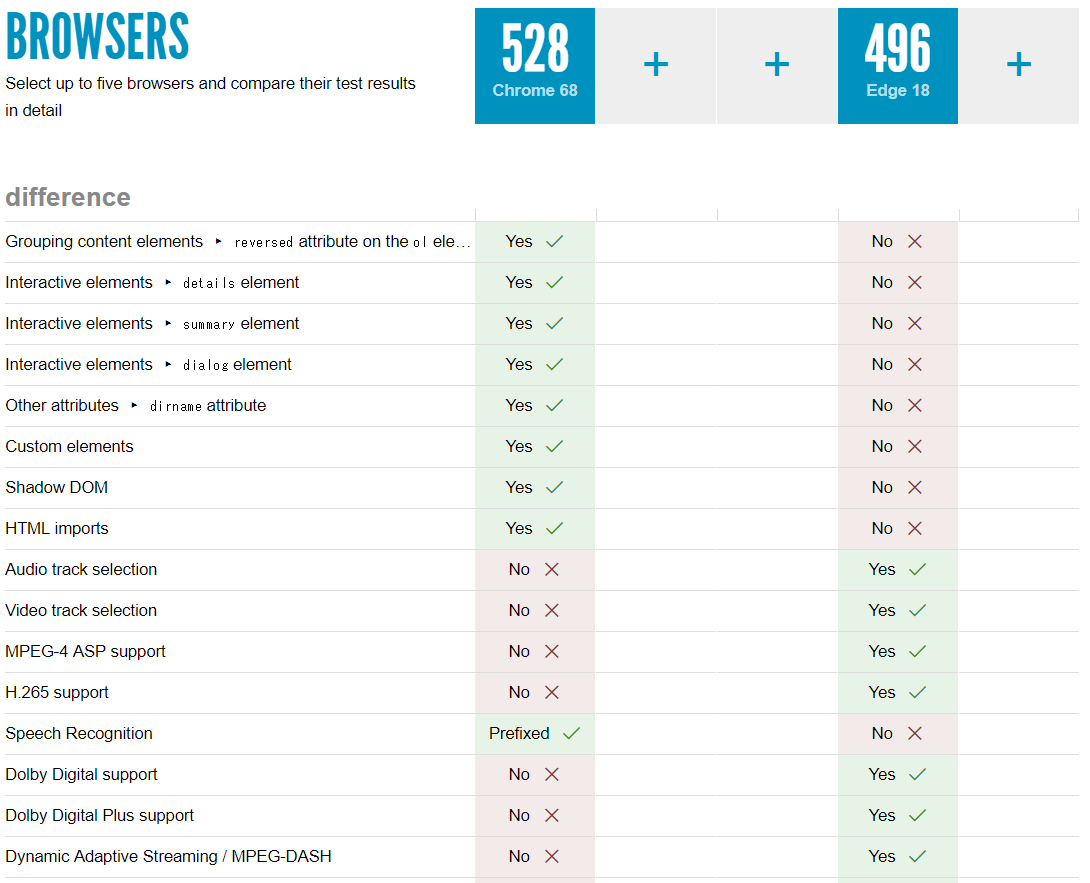The image size is (1090, 883).
Task: Click the arrow after Grouping content elements
Action: 218,242
